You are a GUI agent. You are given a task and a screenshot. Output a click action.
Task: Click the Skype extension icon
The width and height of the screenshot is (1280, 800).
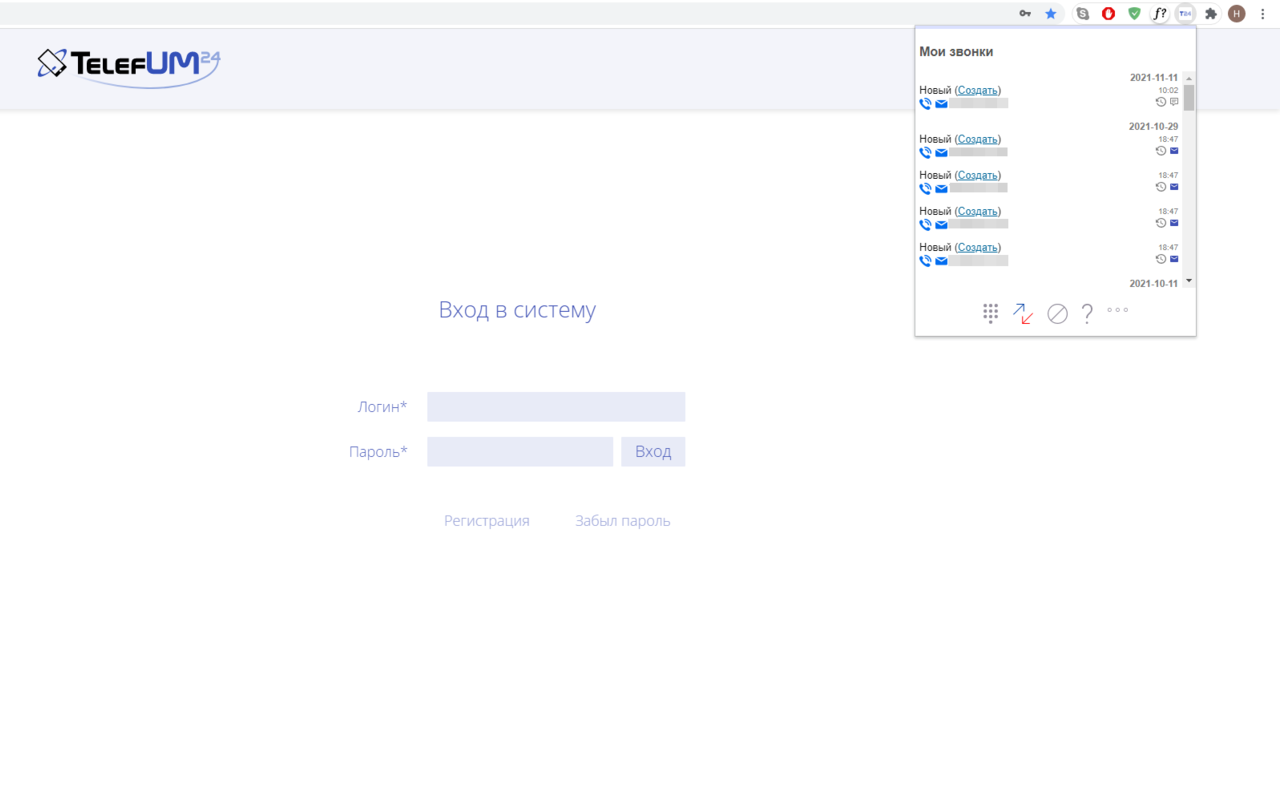(1082, 14)
